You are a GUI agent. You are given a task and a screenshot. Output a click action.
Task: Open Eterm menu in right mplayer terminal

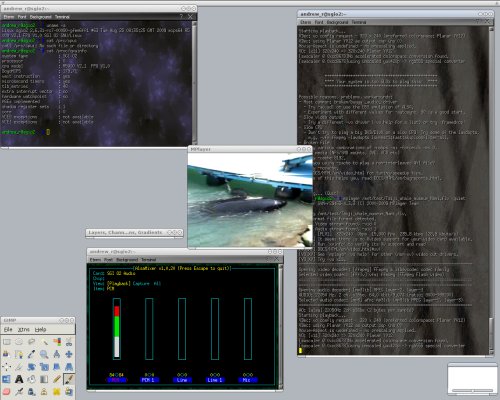(306, 22)
